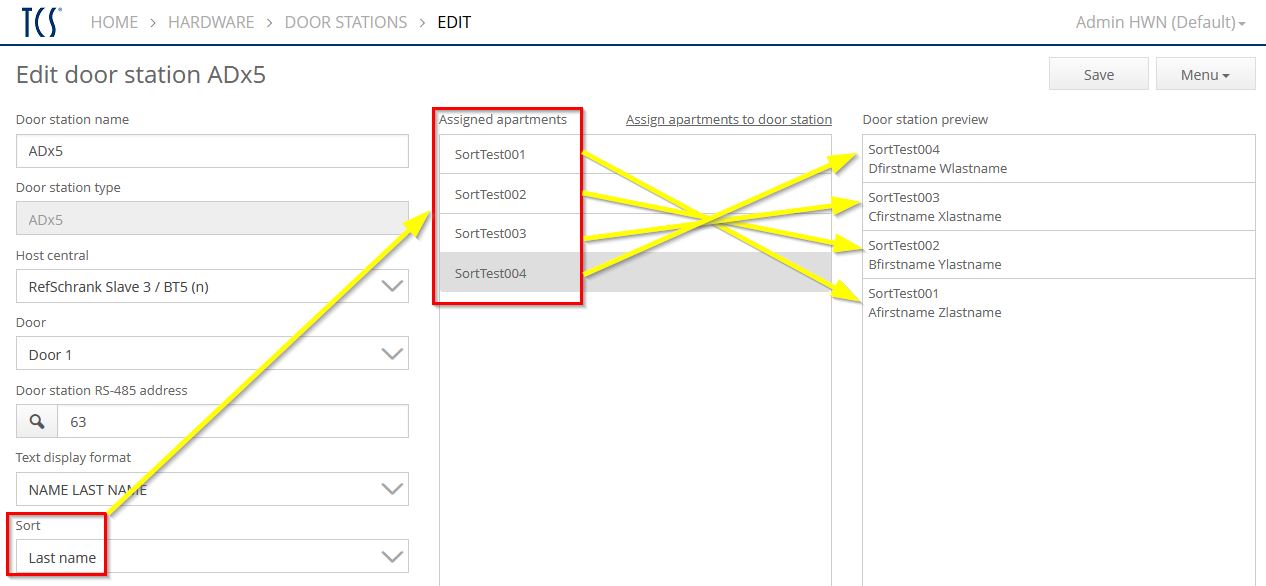Click the magnifier icon beside RS-485 address

[x=37, y=422]
